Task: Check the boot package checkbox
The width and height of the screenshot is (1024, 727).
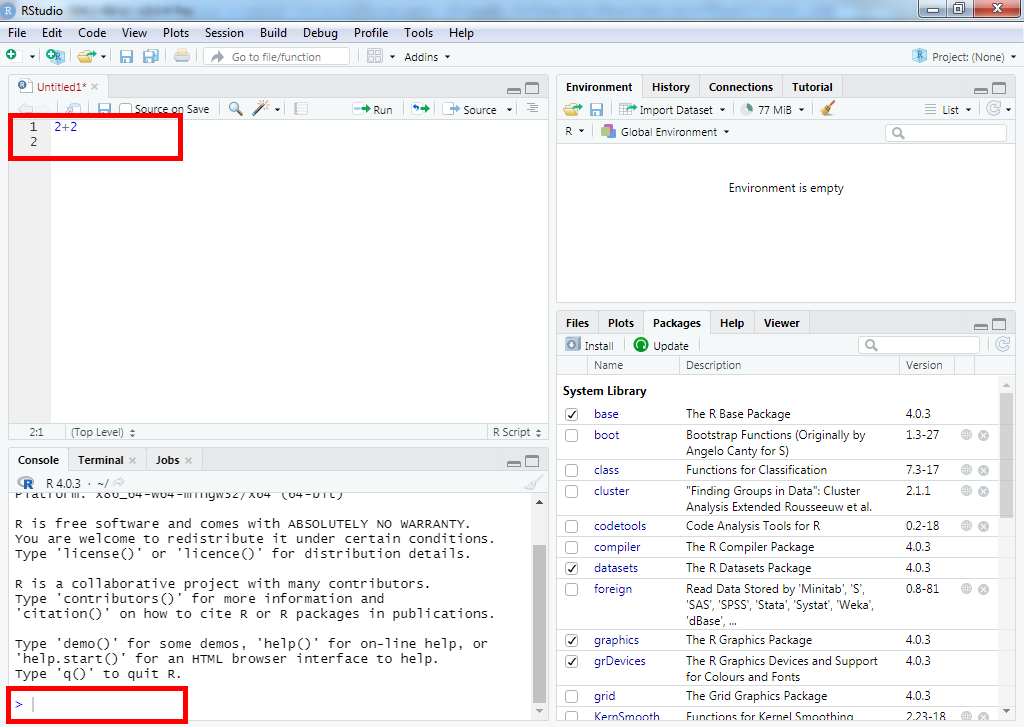Action: pos(571,436)
